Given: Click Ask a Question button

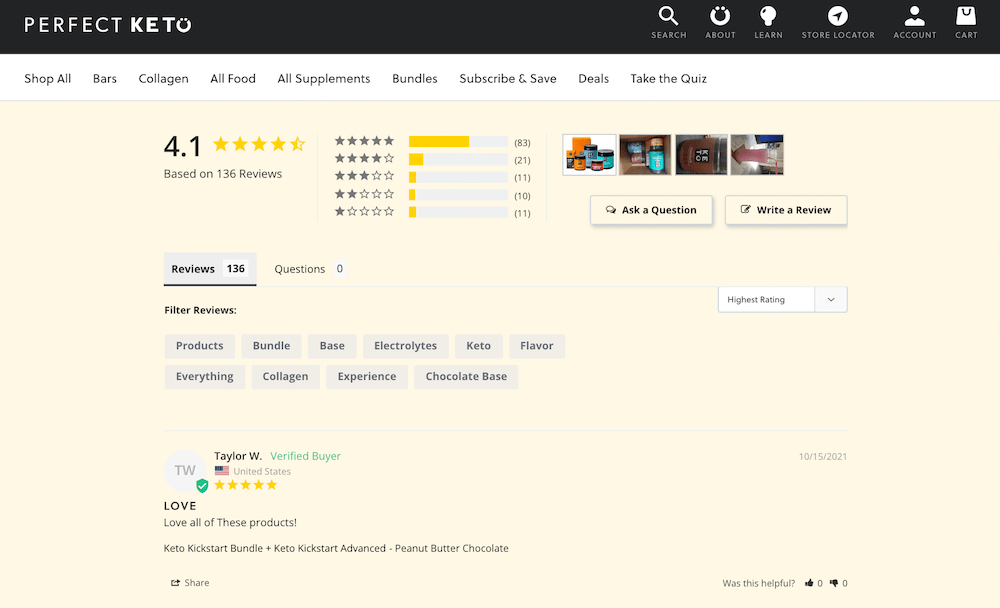Looking at the screenshot, I should tap(651, 210).
